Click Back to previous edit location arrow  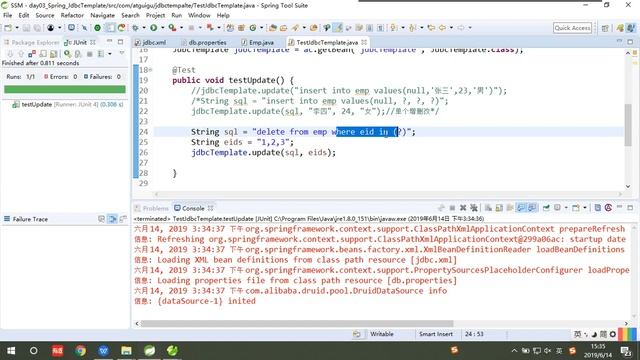tap(431, 28)
